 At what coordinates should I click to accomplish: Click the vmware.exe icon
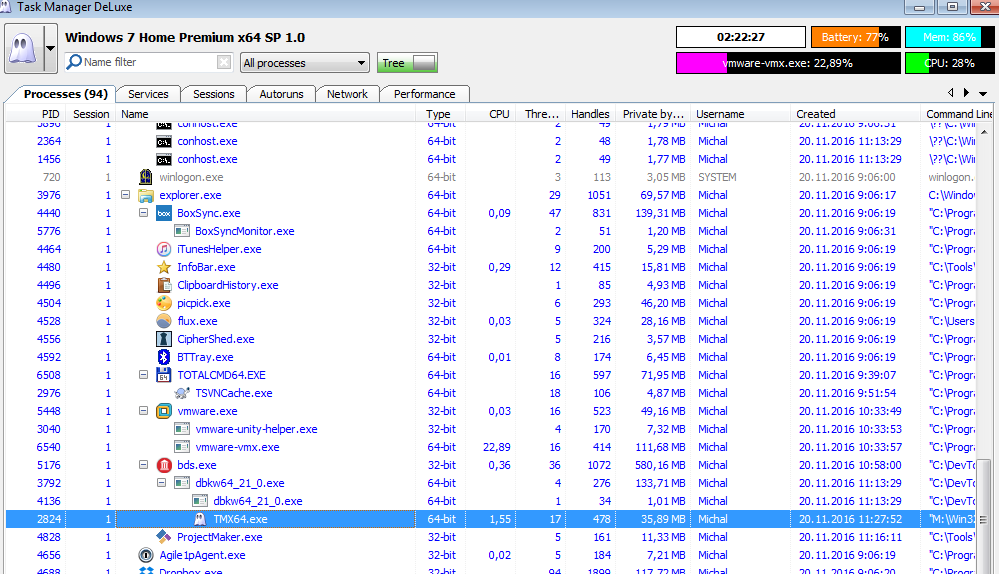pos(164,411)
